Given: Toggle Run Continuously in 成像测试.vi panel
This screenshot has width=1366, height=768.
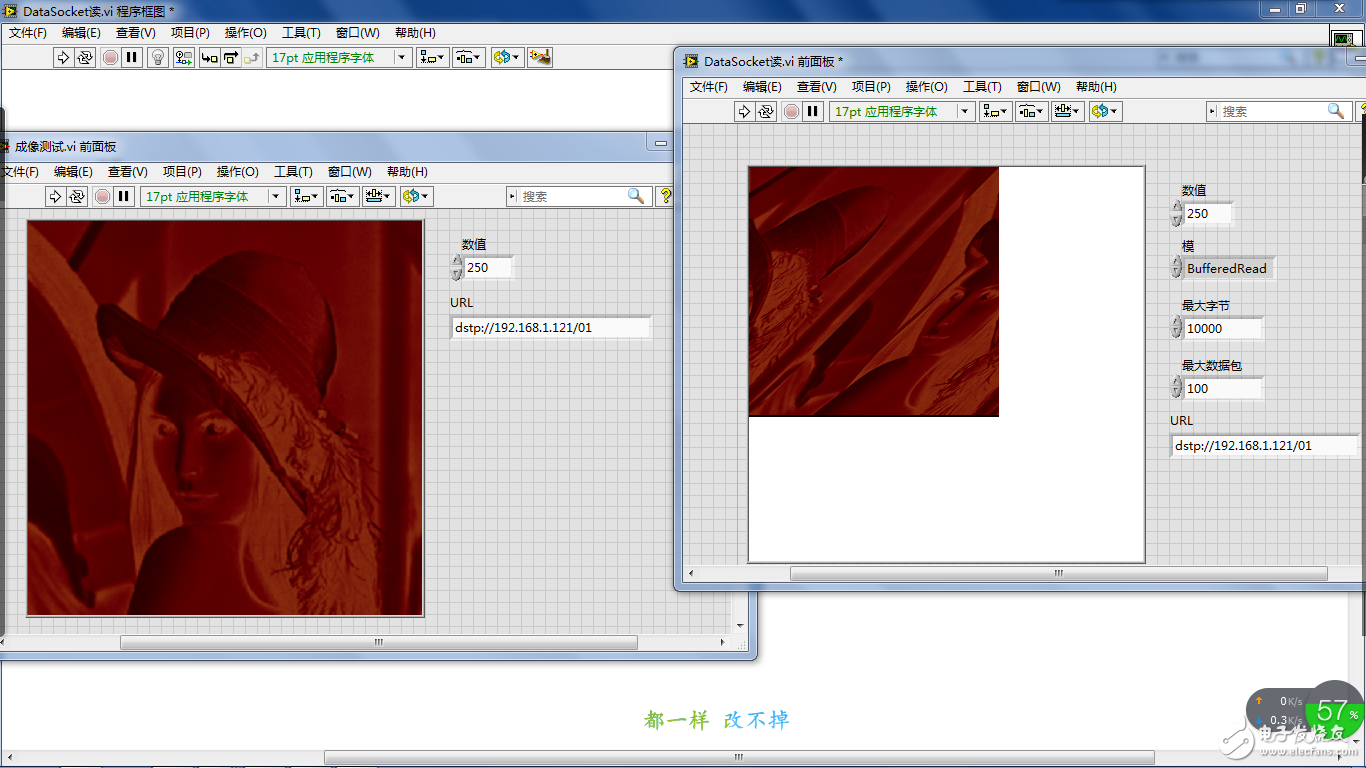Looking at the screenshot, I should coord(77,197).
